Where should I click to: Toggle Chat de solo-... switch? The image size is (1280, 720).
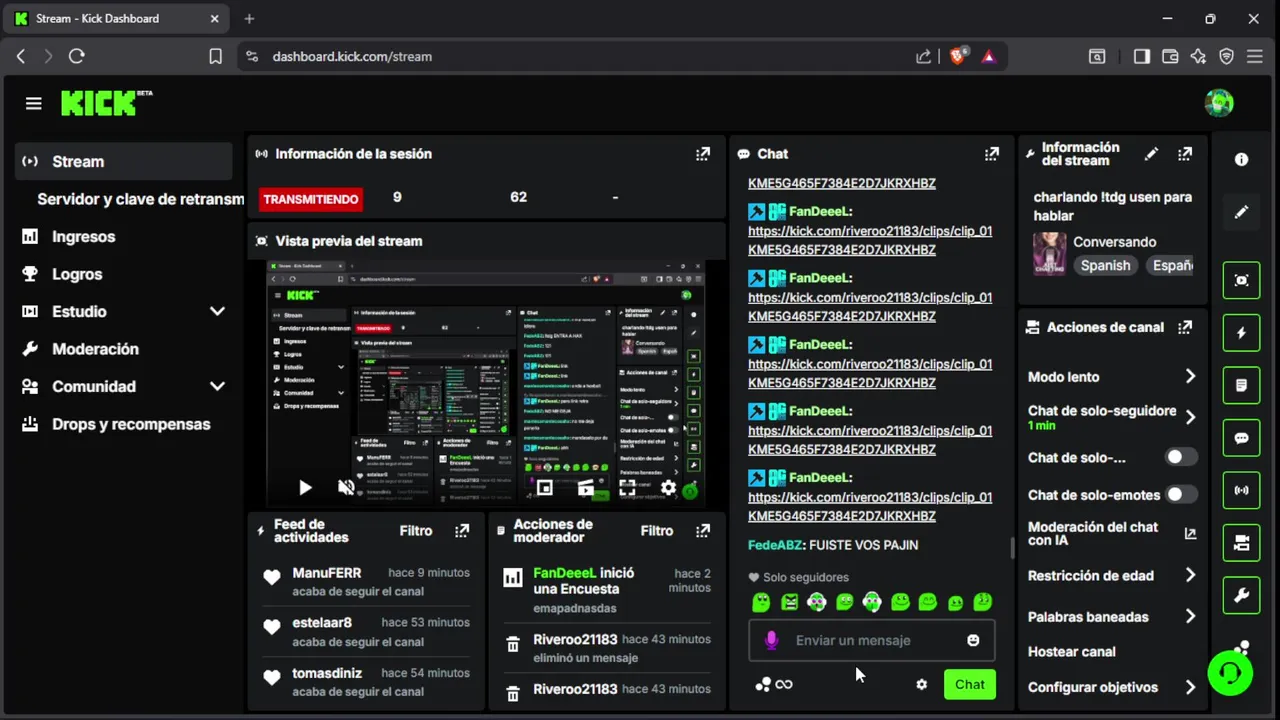pyautogui.click(x=1181, y=457)
